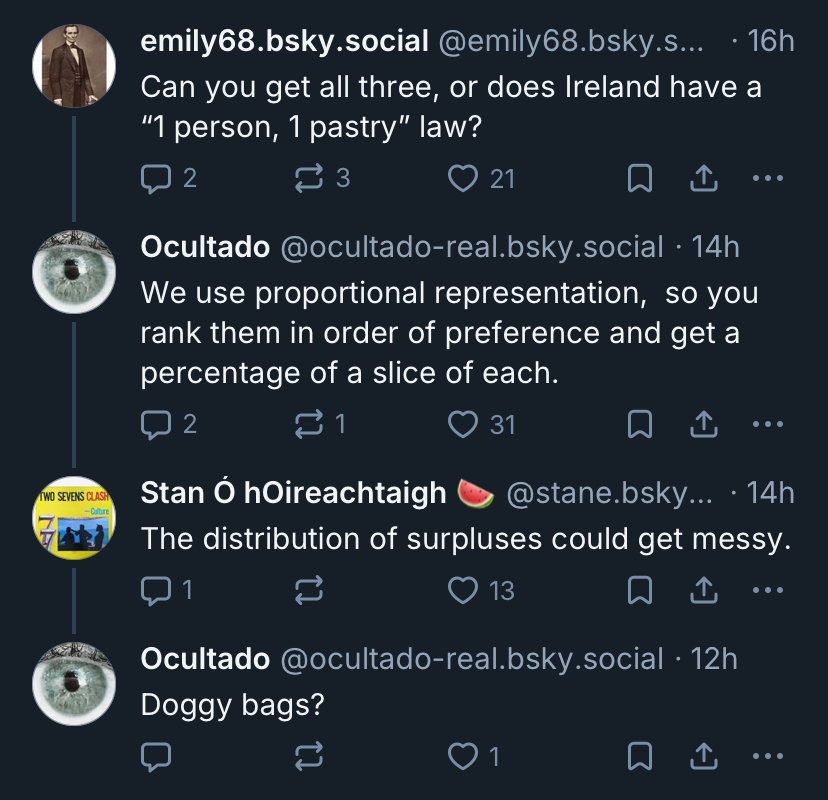
Task: Reply to the "Doggy bags?" post
Action: pos(156,757)
